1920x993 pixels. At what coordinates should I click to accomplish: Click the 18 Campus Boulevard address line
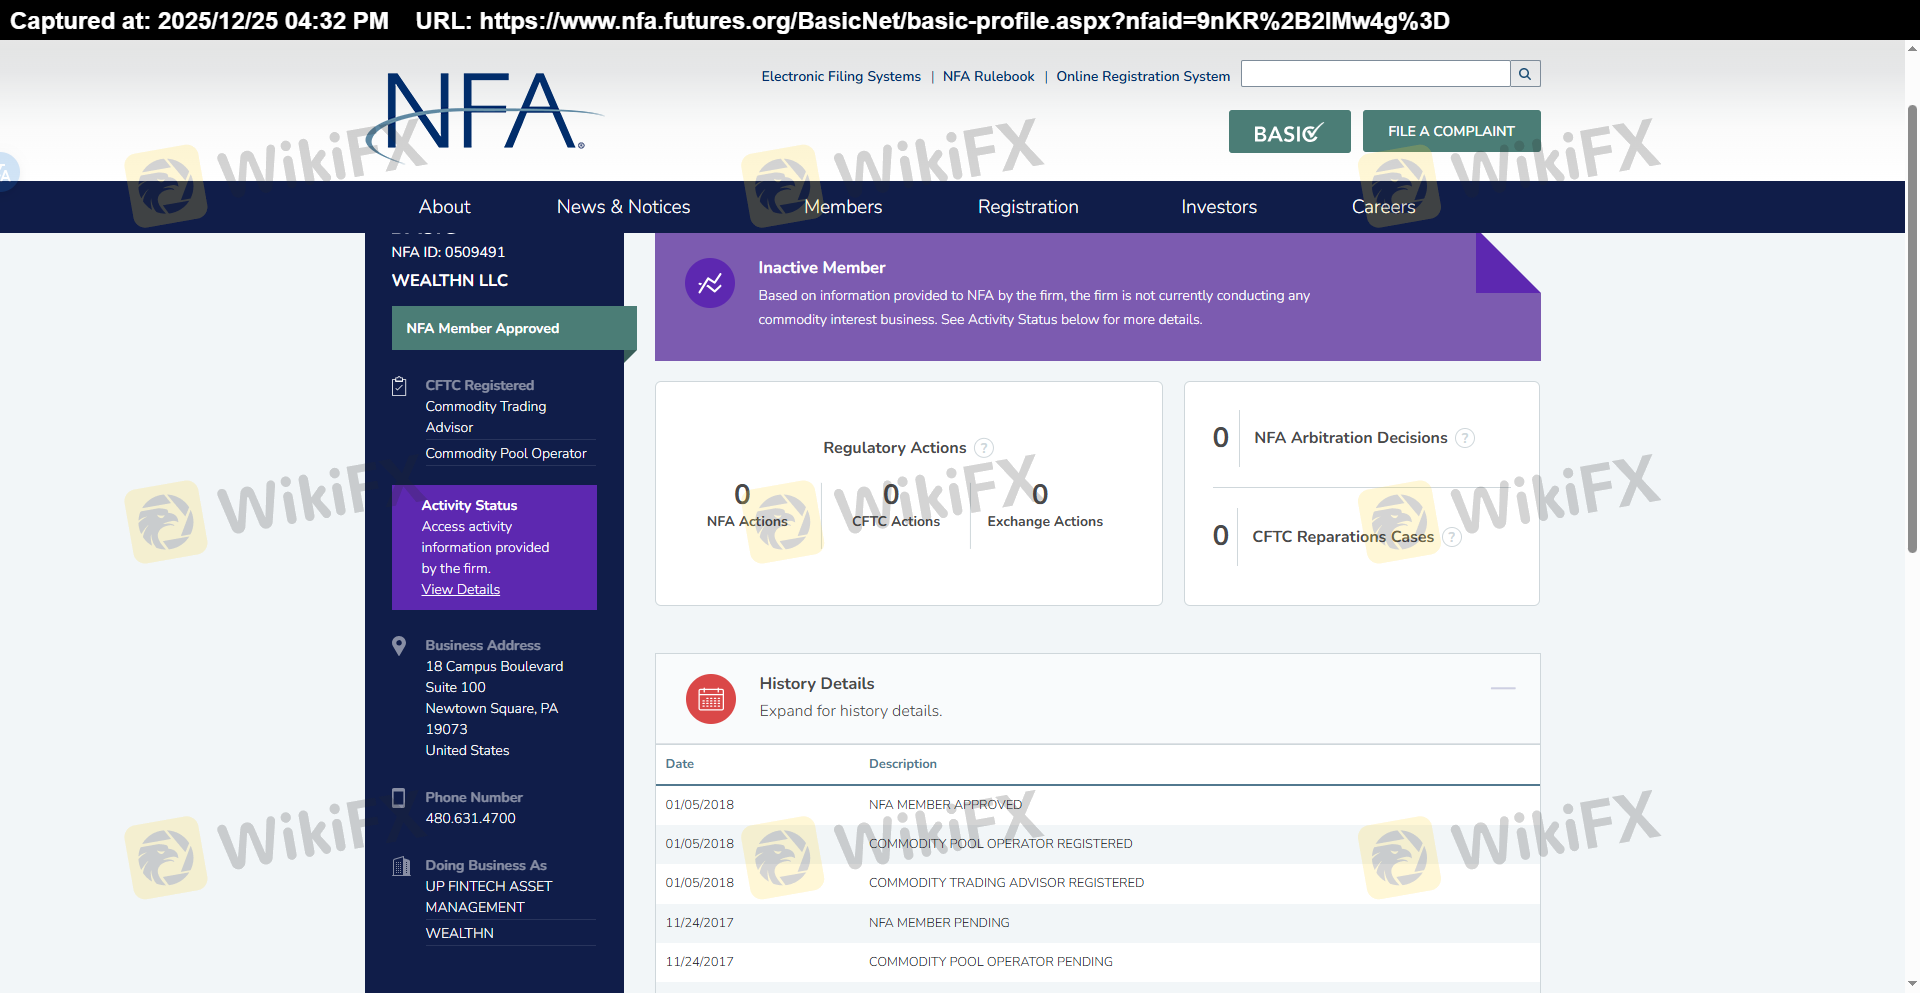point(494,666)
